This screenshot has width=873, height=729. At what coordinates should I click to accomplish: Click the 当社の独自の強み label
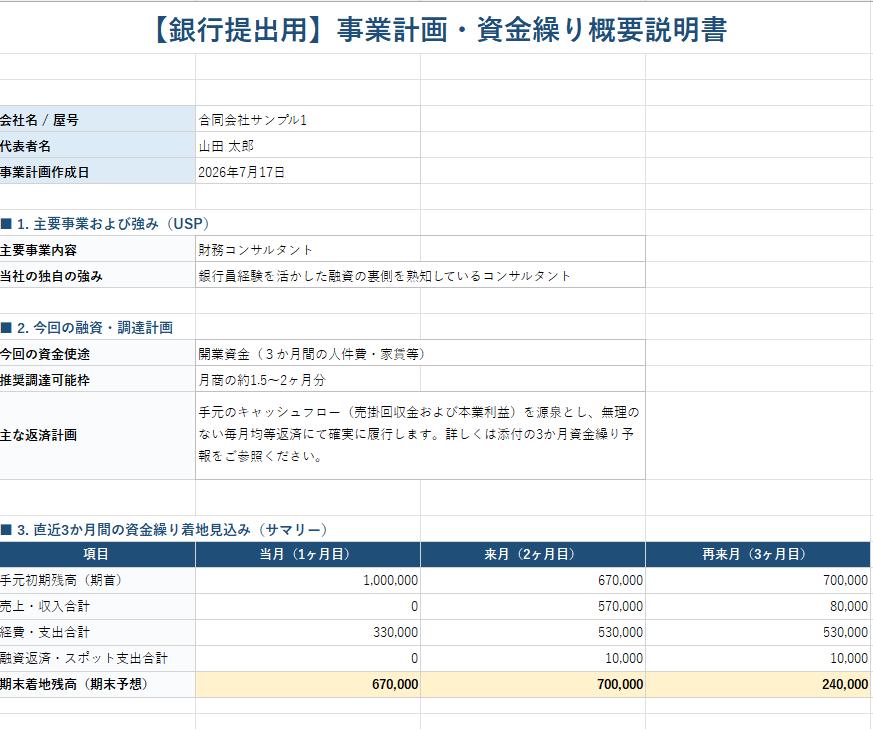point(97,275)
